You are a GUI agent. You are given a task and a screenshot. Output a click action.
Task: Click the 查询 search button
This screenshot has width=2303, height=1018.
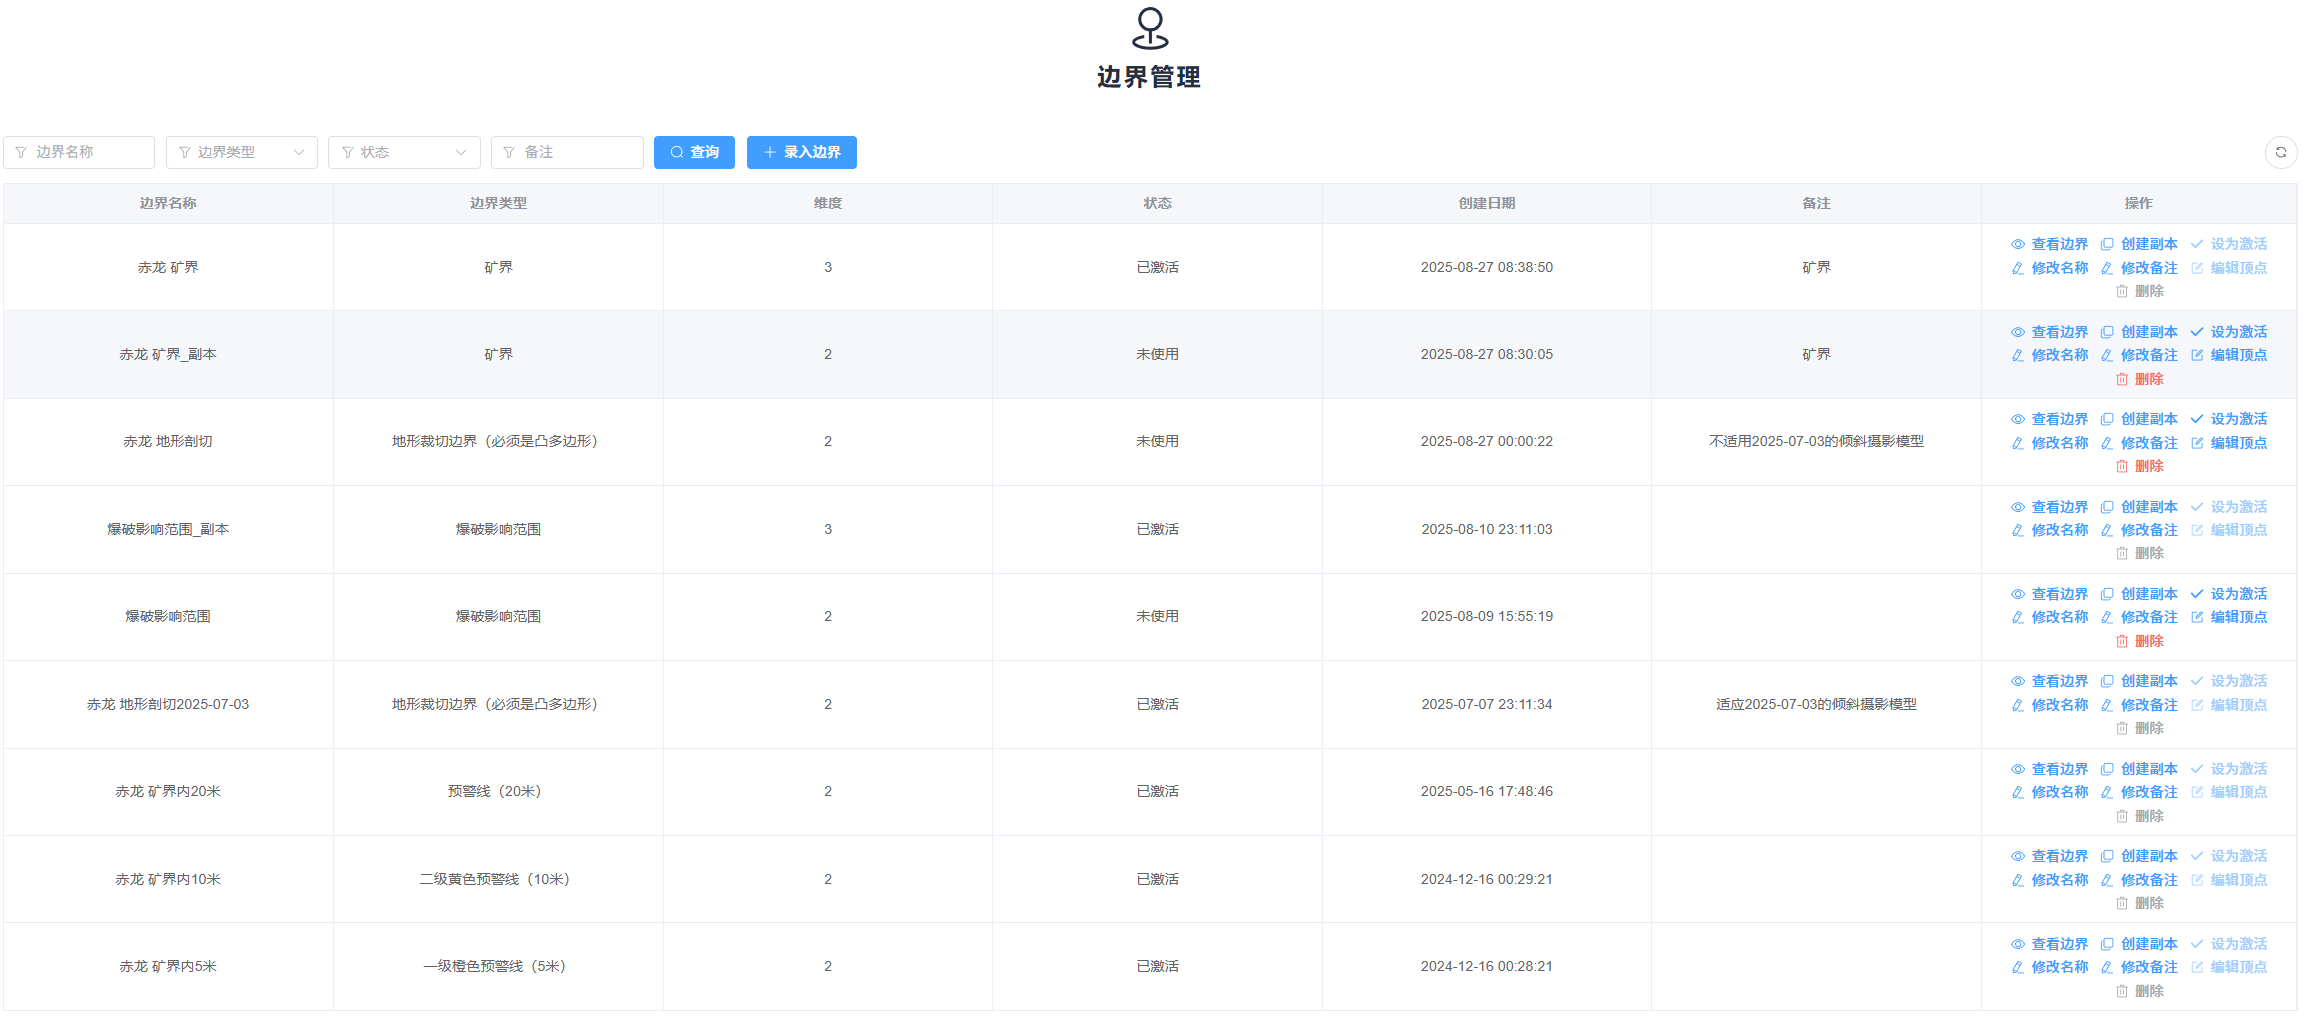pos(694,152)
